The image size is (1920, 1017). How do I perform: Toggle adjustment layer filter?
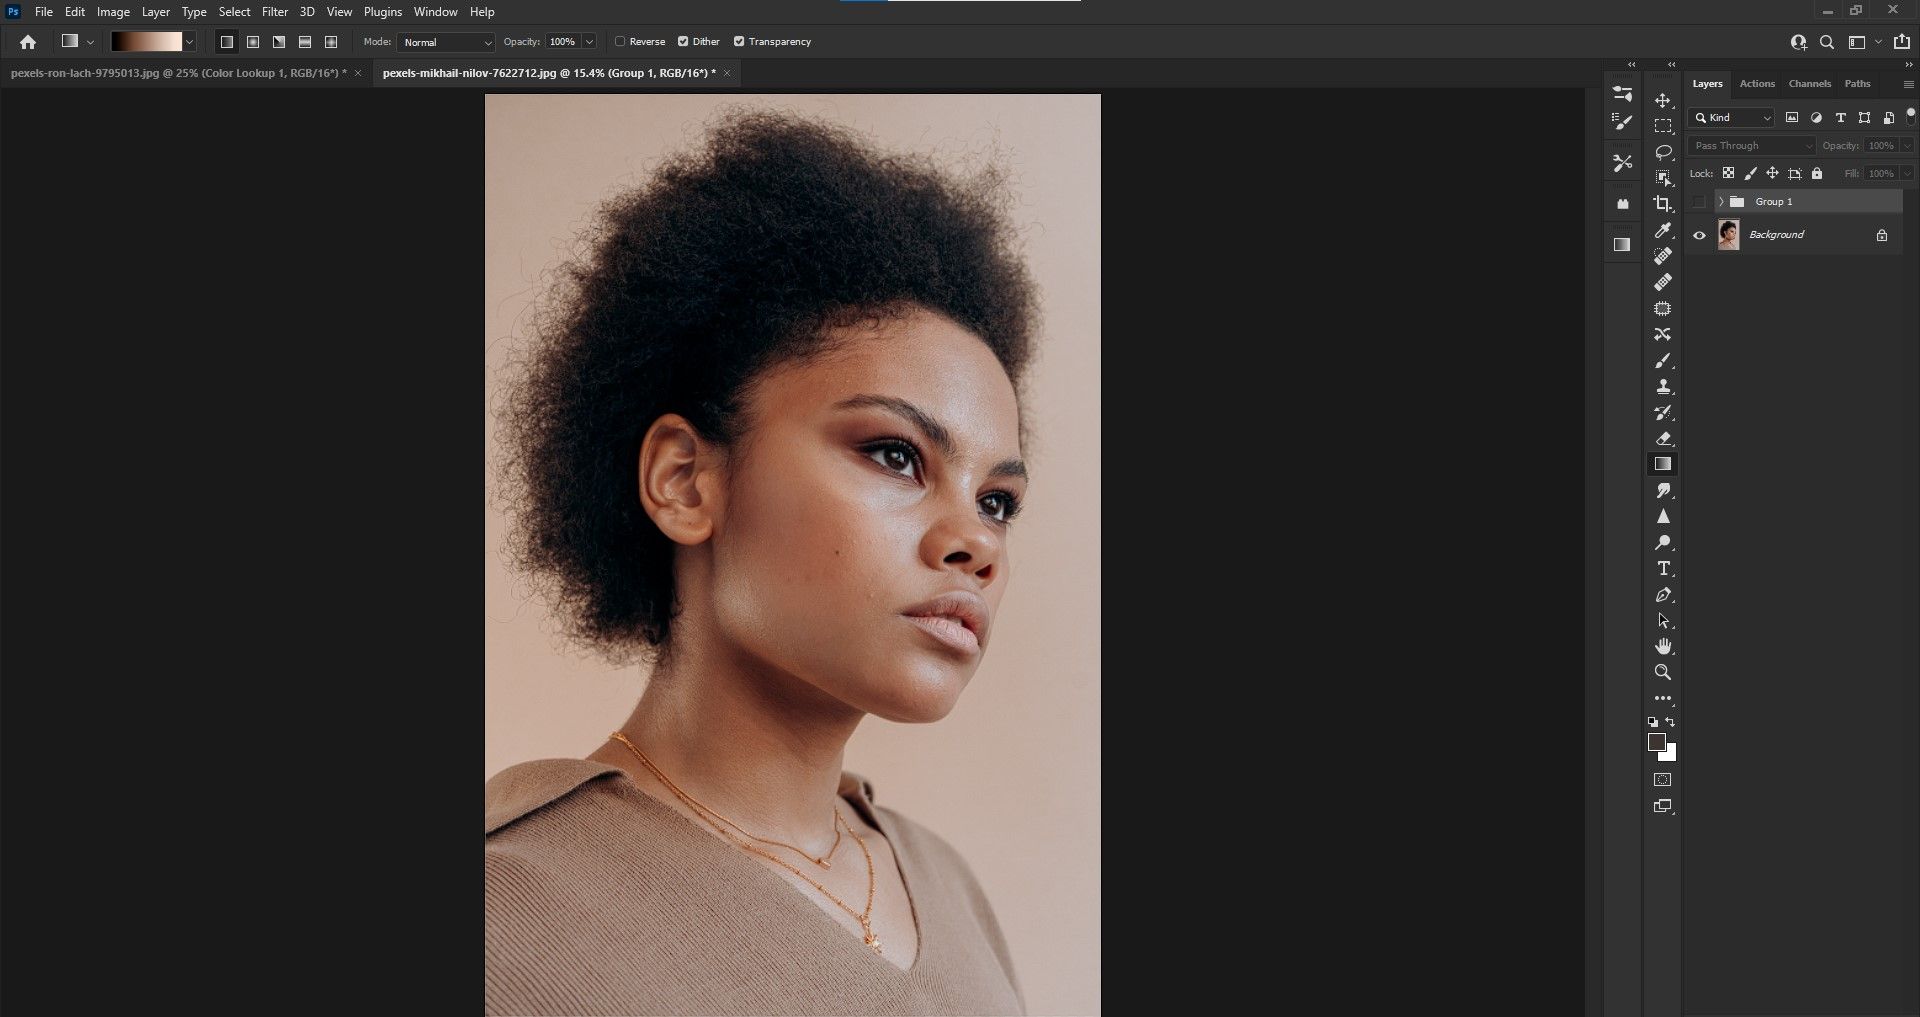(1816, 118)
